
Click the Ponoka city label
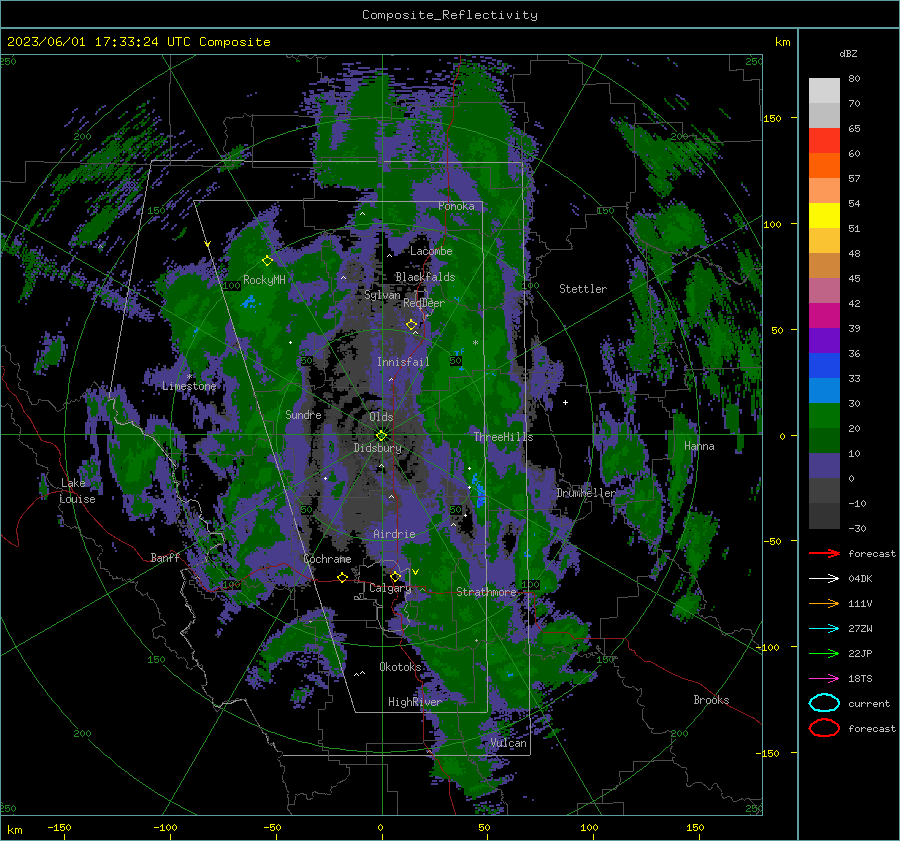coord(456,206)
